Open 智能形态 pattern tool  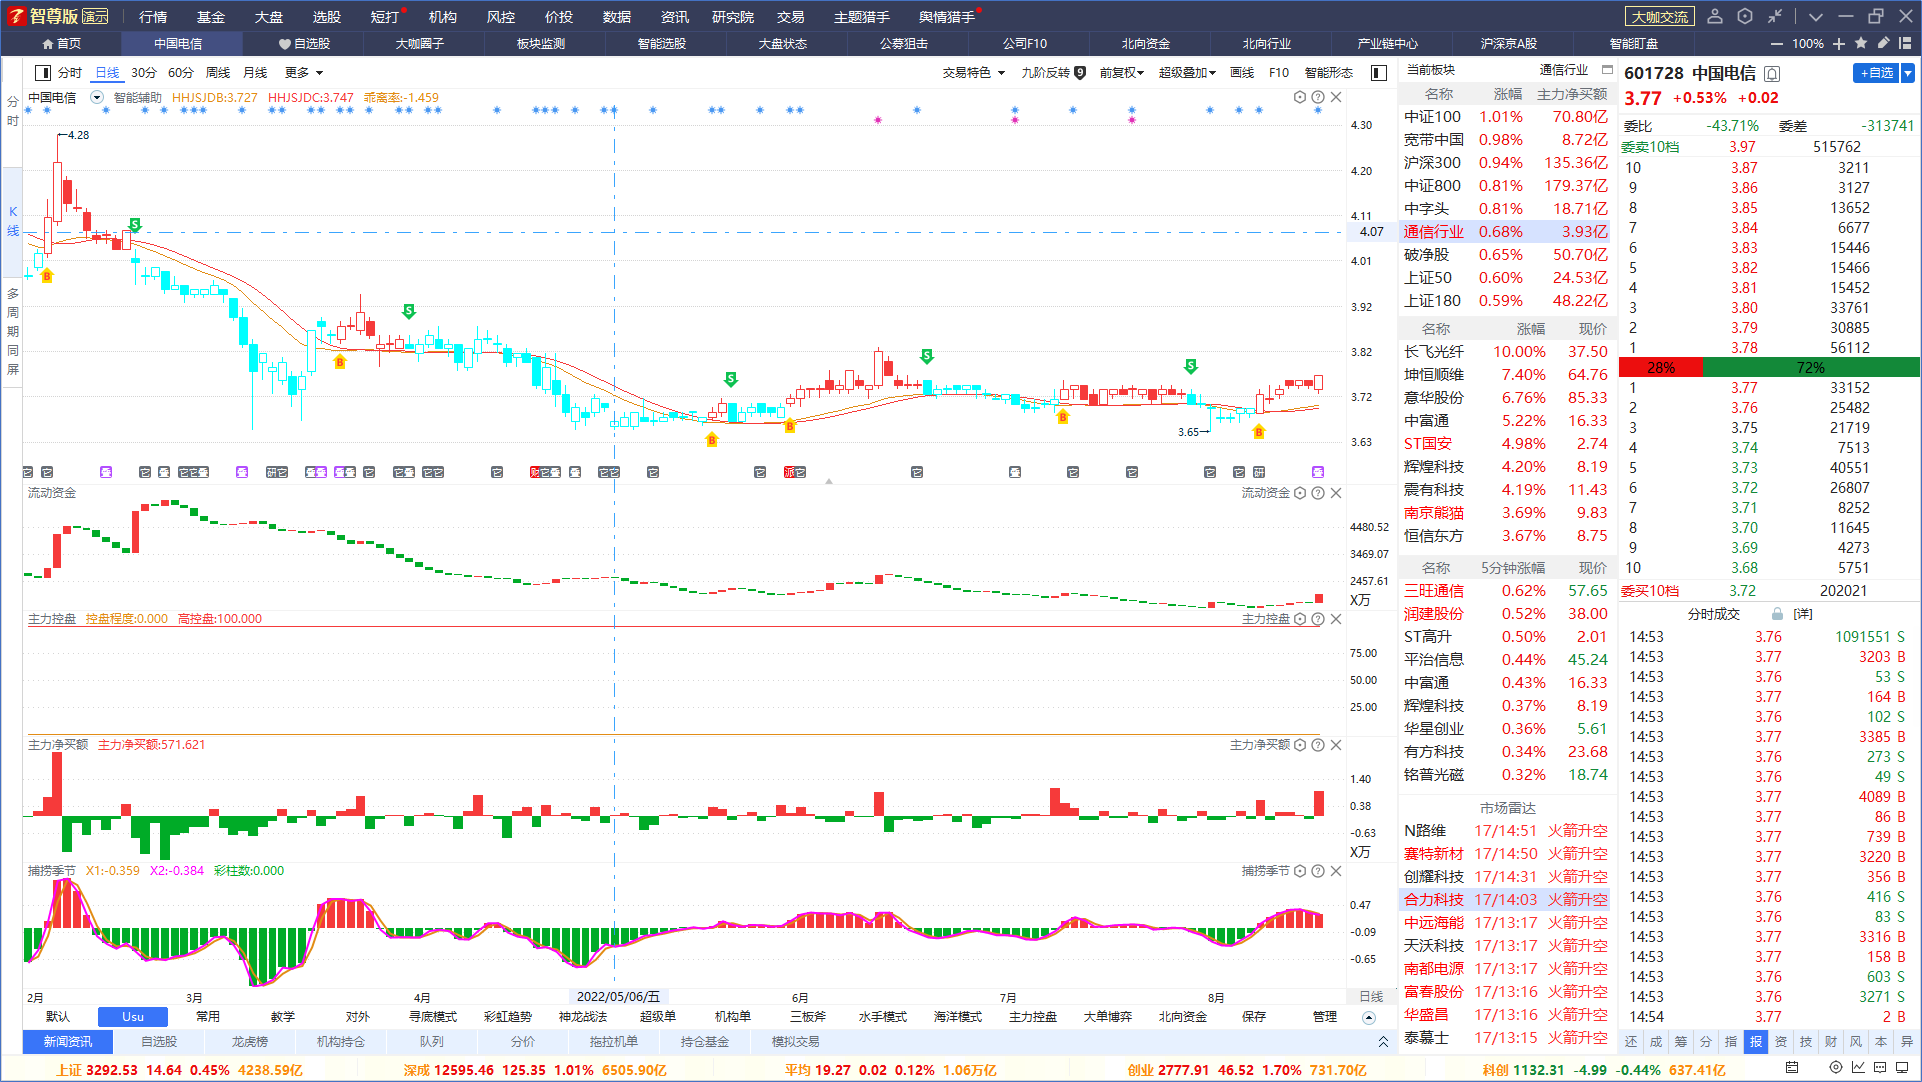[1329, 72]
